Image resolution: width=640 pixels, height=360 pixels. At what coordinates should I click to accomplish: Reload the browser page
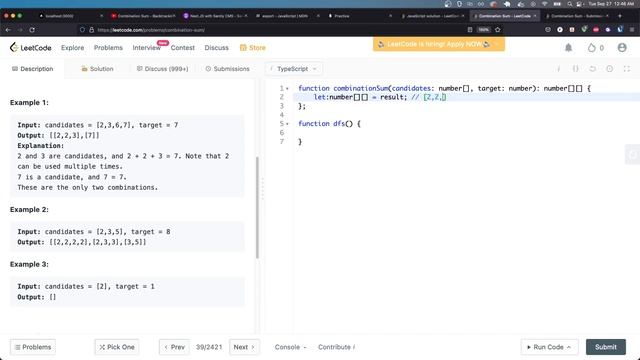32,30
